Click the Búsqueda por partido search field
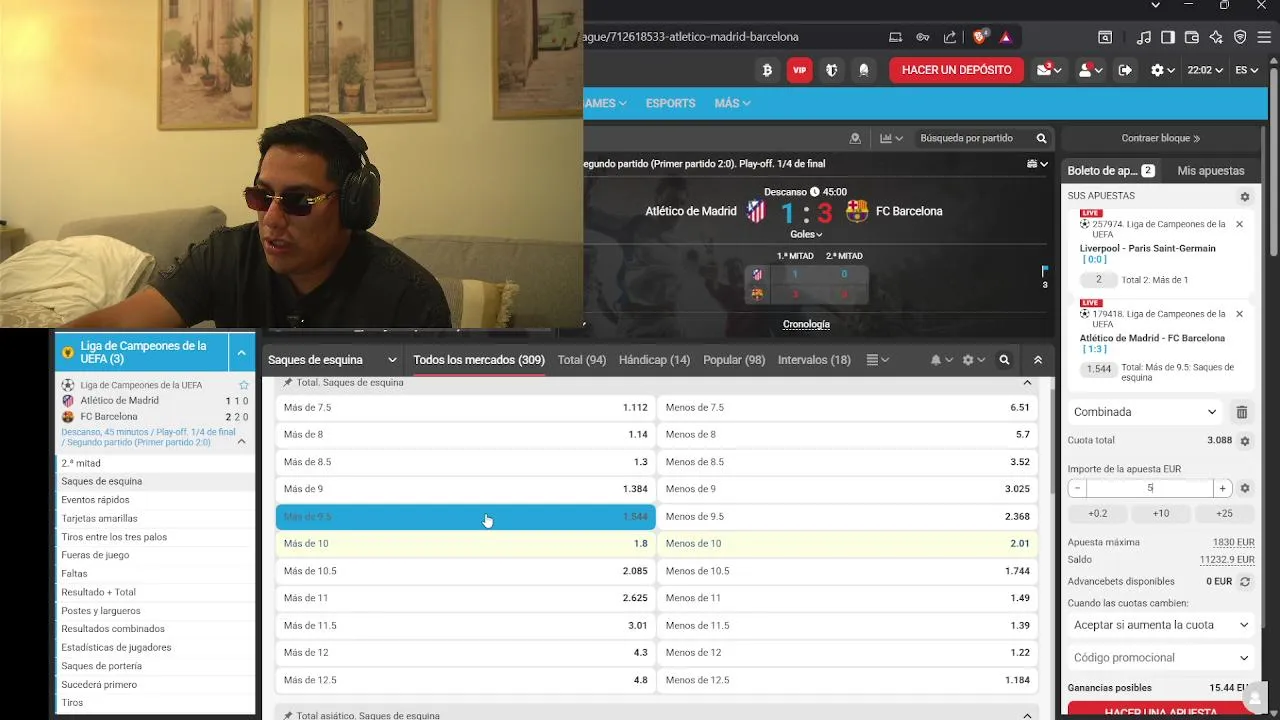1280x720 pixels. click(x=974, y=138)
